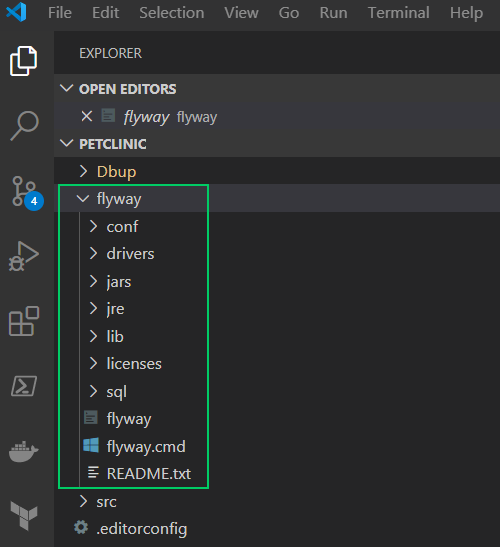Click the drivers folder name
Screen dimensions: 500x547
point(130,254)
